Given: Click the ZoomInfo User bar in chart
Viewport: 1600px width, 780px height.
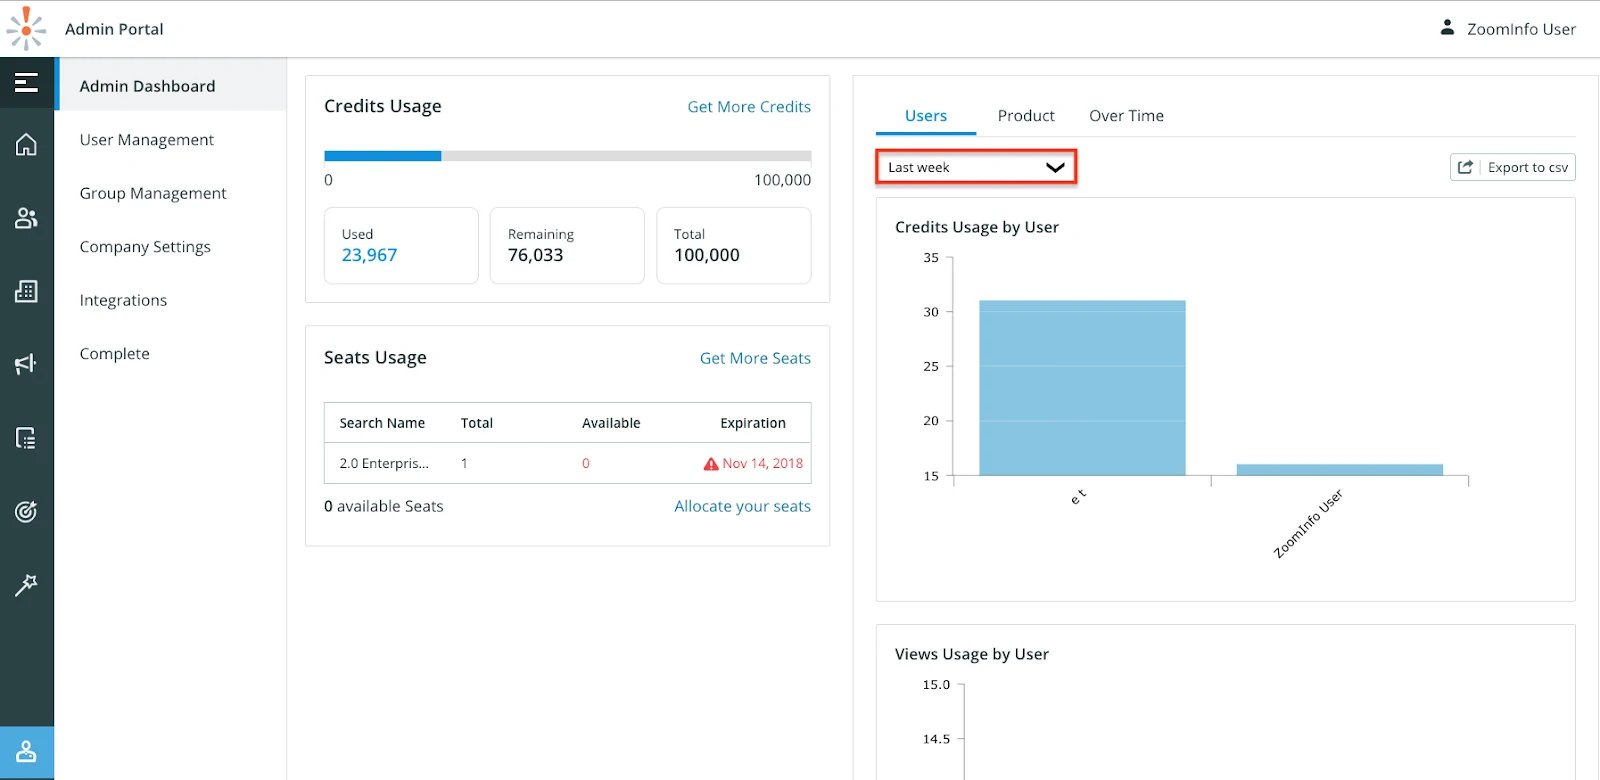Looking at the screenshot, I should [1339, 470].
